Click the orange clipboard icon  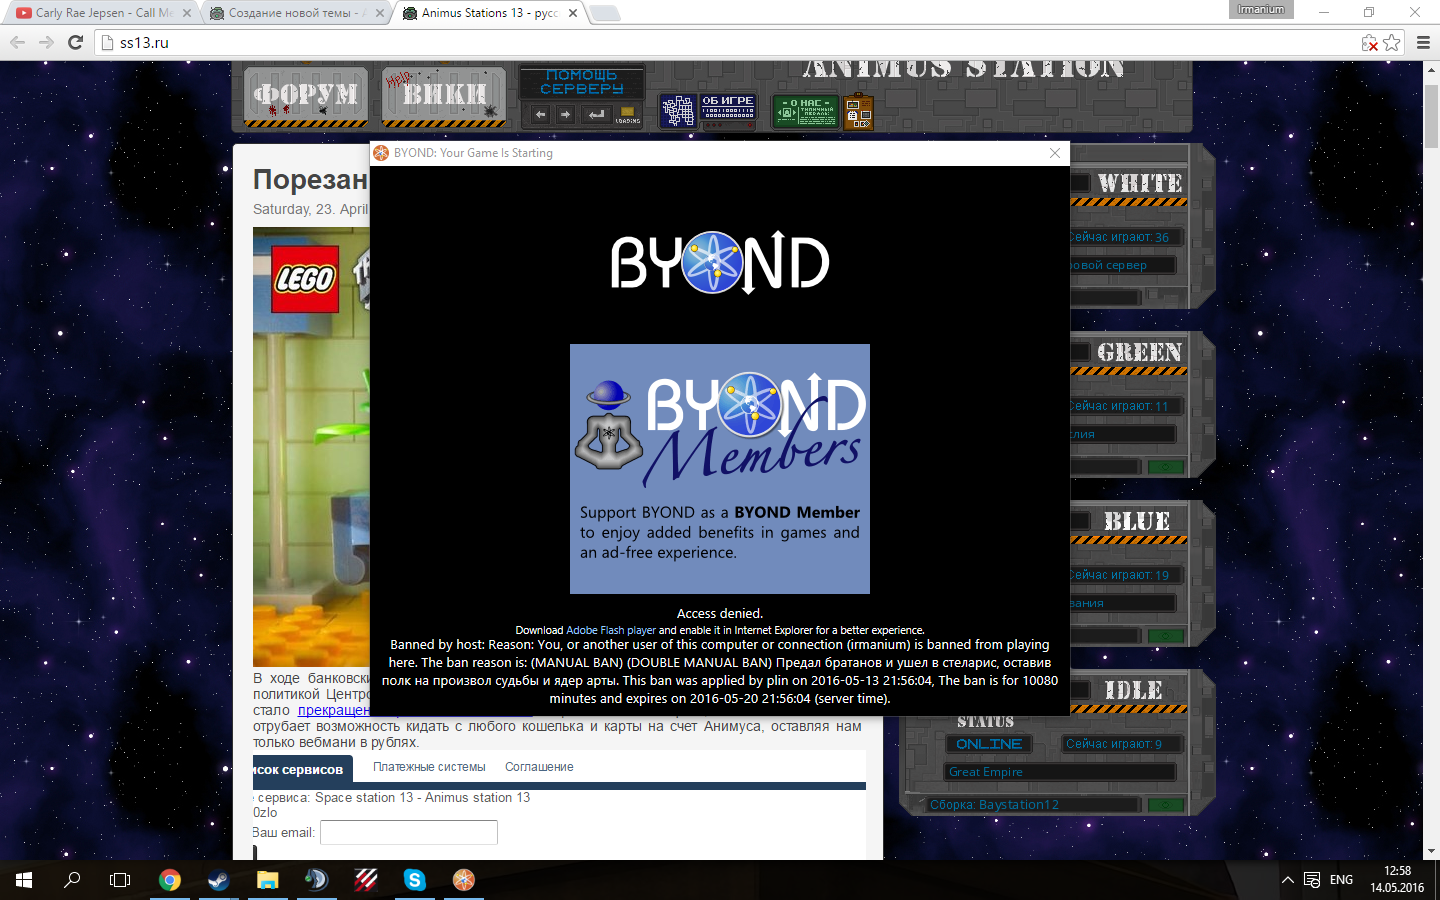(x=858, y=112)
